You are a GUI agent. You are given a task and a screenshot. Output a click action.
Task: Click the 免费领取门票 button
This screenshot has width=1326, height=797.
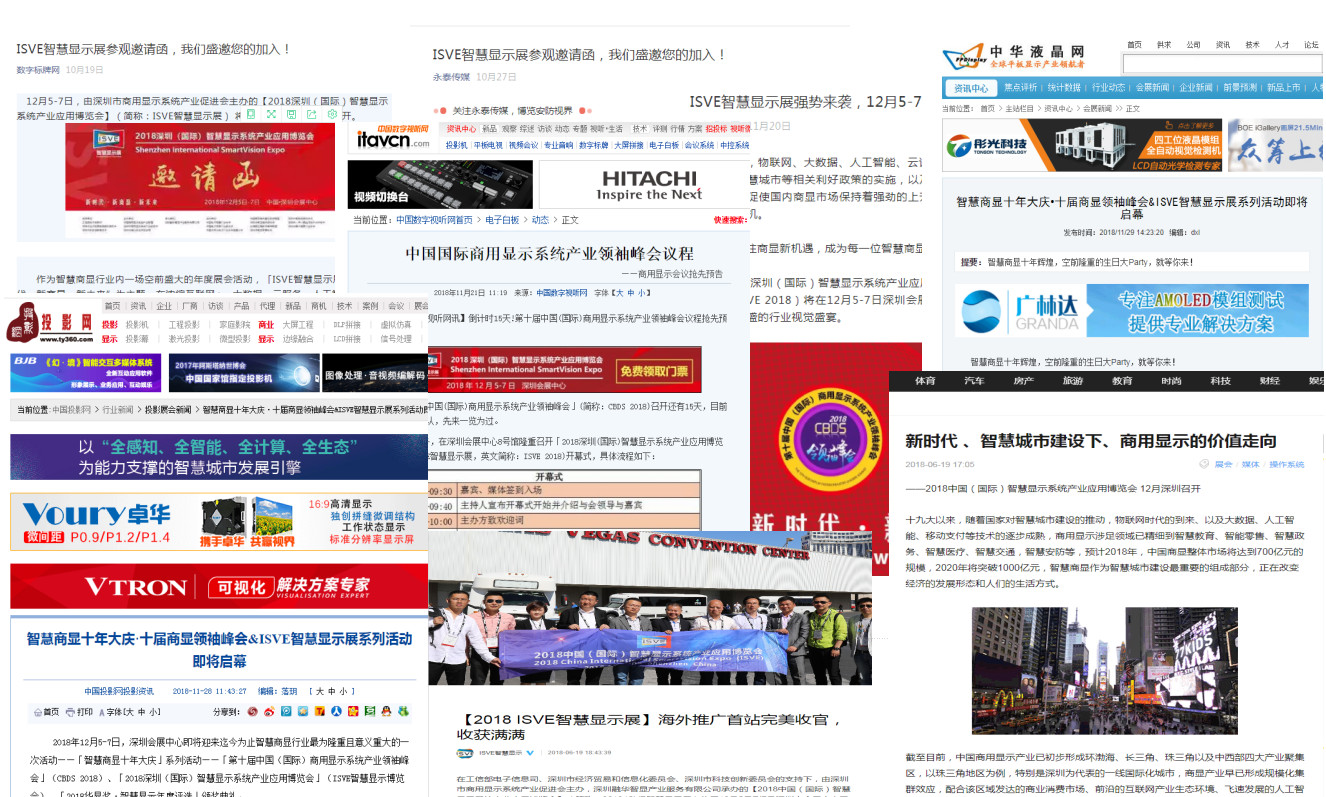click(654, 371)
